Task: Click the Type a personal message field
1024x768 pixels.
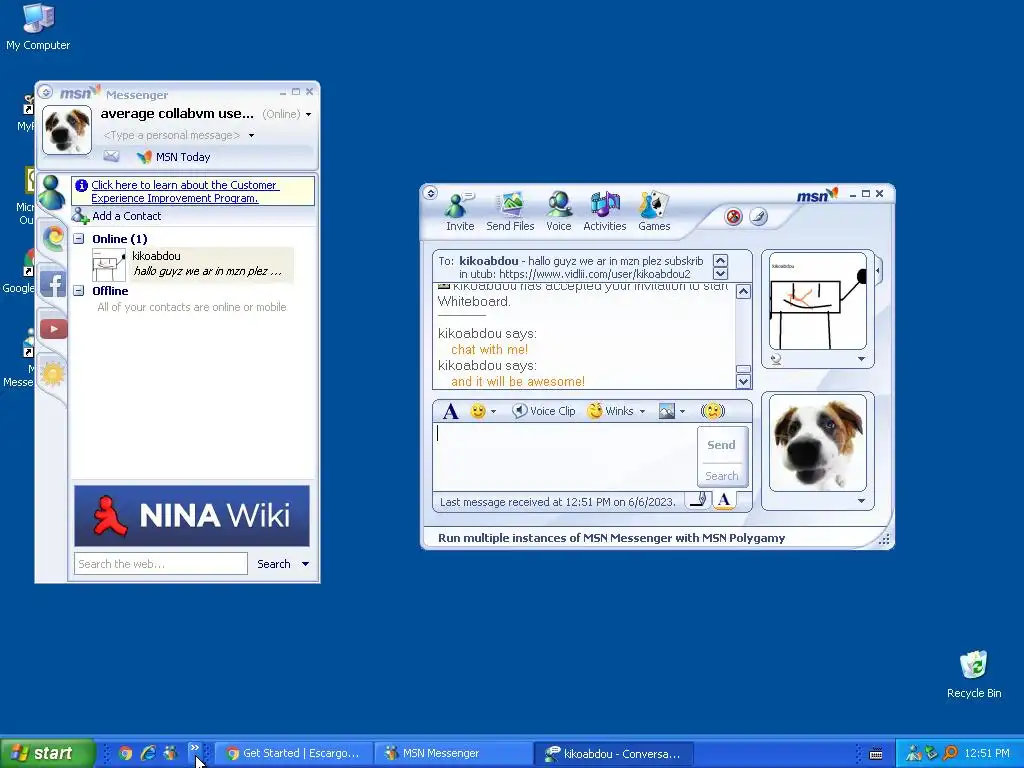Action: [x=172, y=135]
